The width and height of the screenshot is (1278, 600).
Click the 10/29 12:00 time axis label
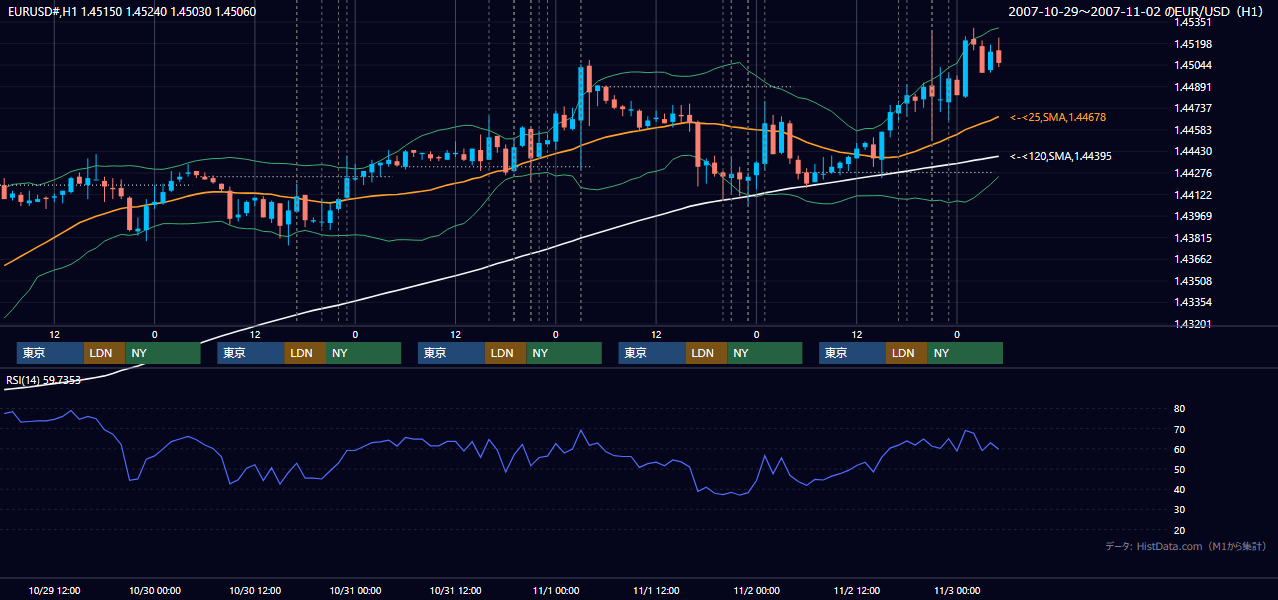pyautogui.click(x=55, y=590)
